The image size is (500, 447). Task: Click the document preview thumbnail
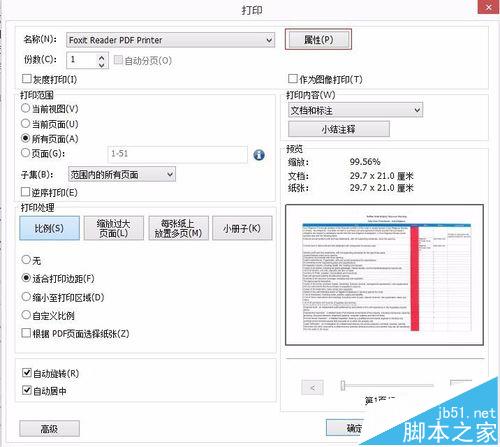coord(384,275)
